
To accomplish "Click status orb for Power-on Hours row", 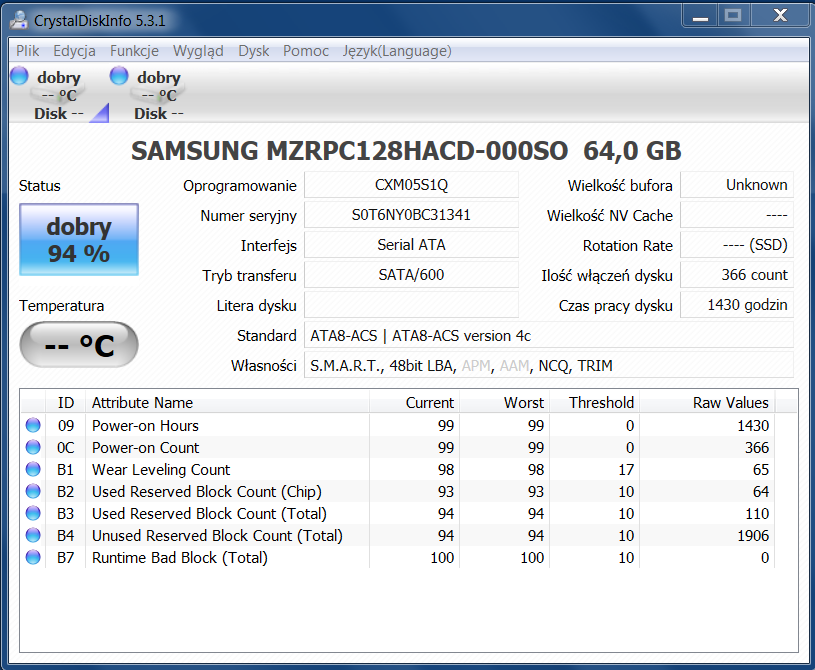I will pos(33,425).
